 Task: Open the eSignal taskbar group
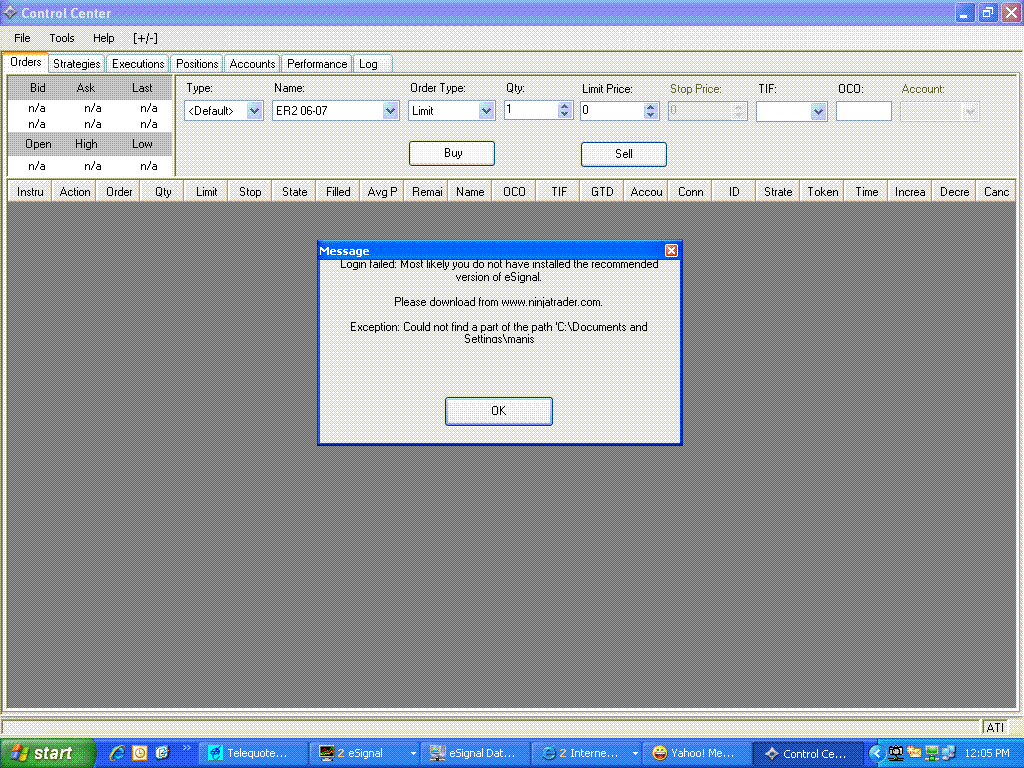(364, 753)
